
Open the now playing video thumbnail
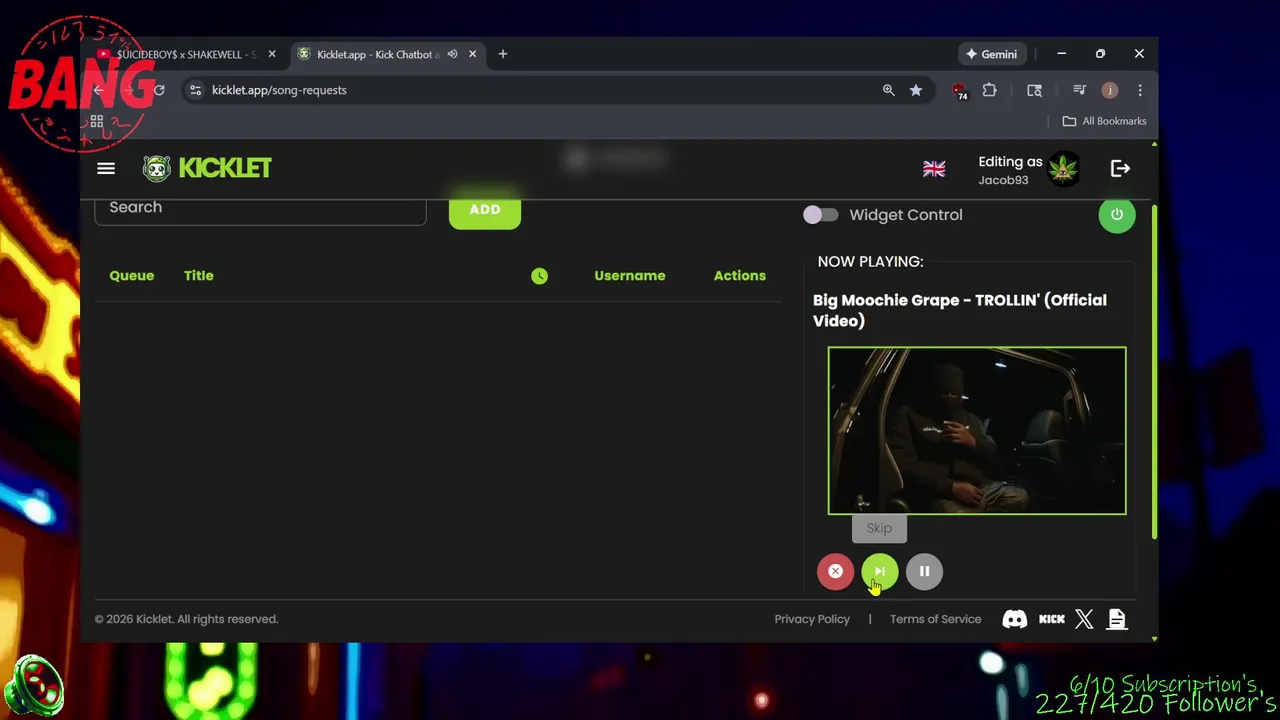click(x=977, y=430)
